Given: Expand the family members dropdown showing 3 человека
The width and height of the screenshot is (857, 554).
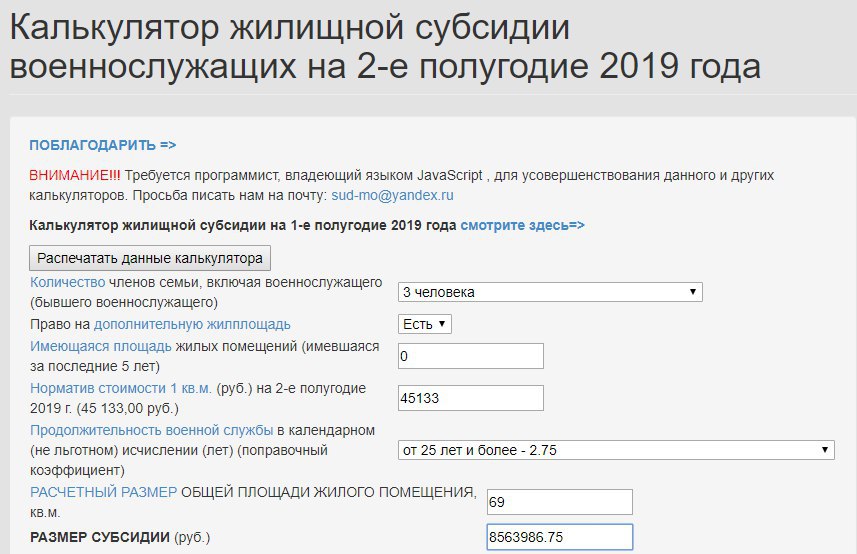Looking at the screenshot, I should [550, 292].
